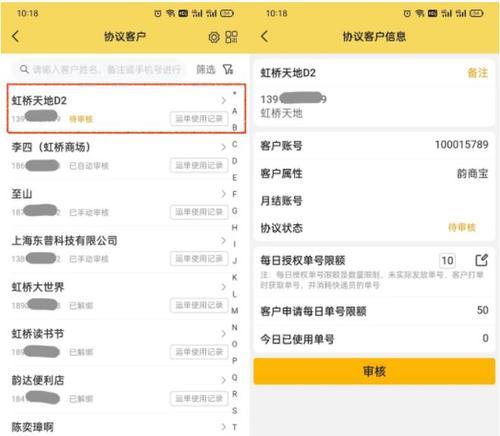Open settings gear in 协议客户 header

click(214, 37)
